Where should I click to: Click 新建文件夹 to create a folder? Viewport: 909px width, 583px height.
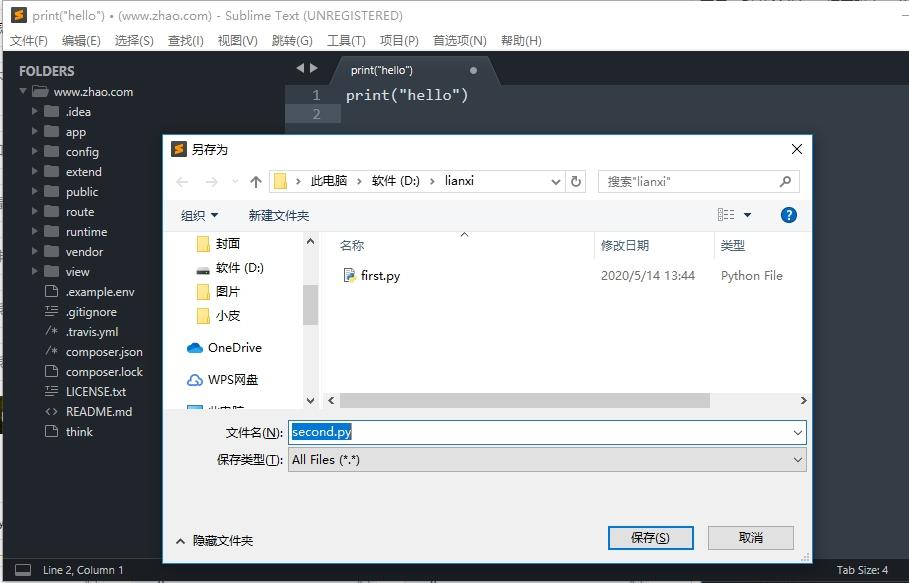tap(279, 216)
